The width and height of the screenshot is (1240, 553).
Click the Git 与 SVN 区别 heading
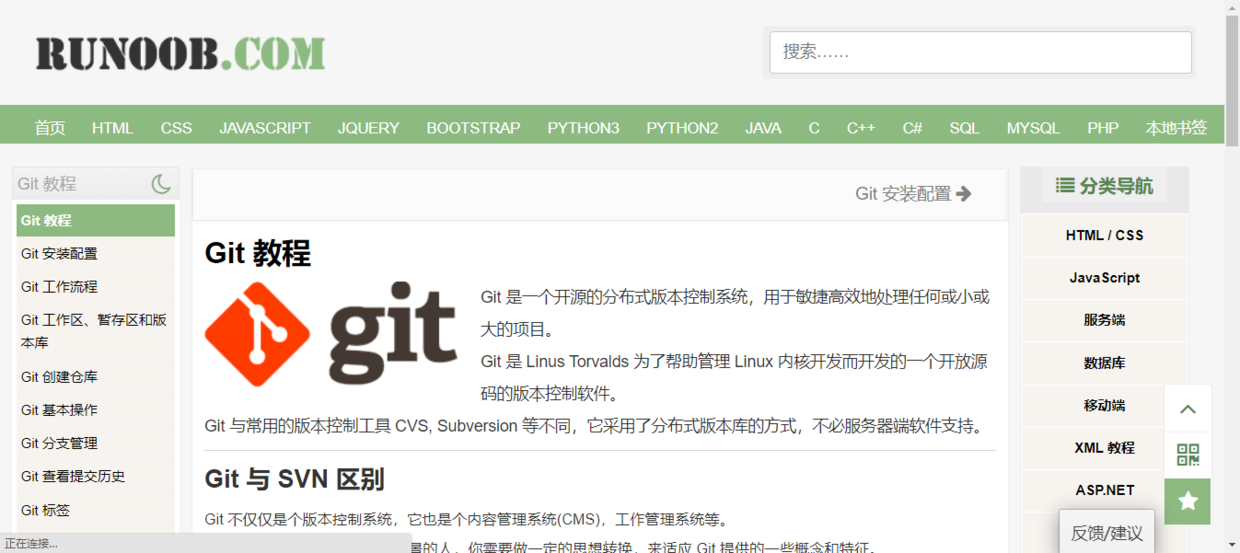(294, 480)
